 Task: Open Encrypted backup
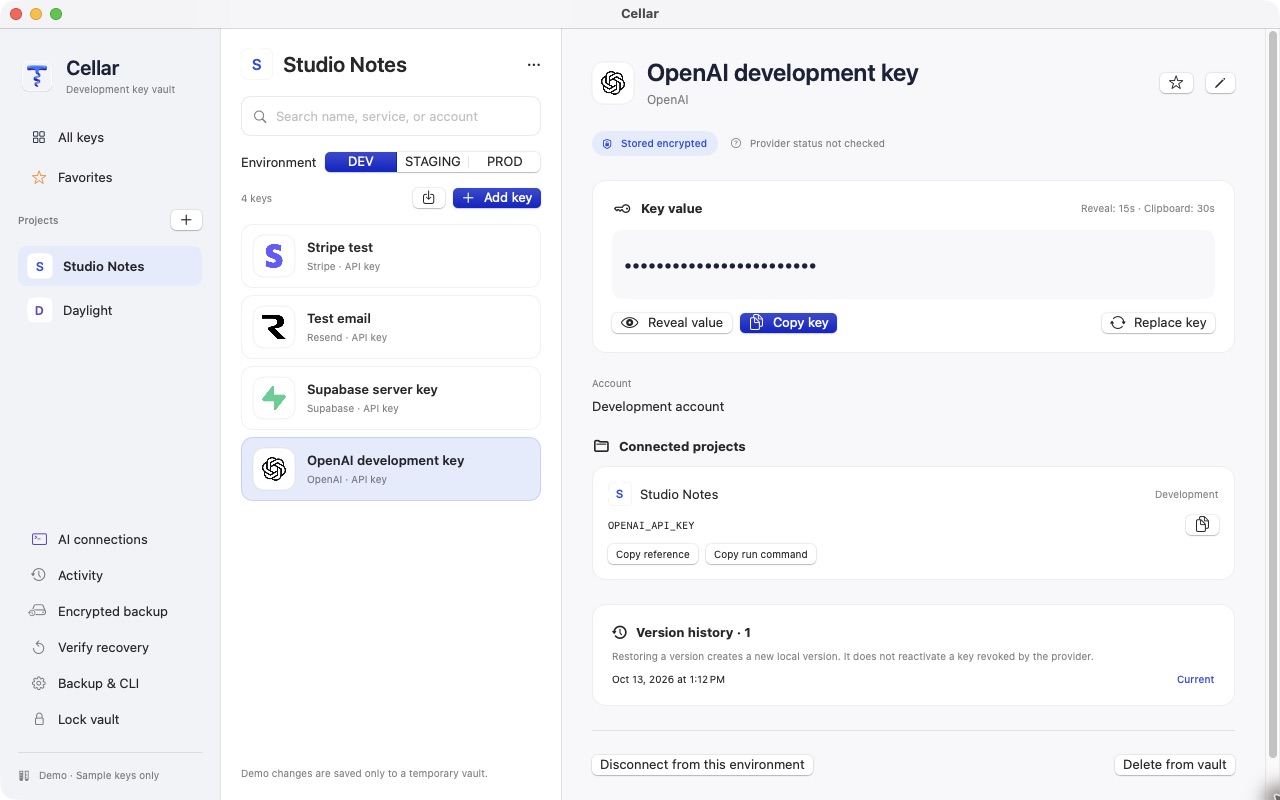(x=110, y=611)
